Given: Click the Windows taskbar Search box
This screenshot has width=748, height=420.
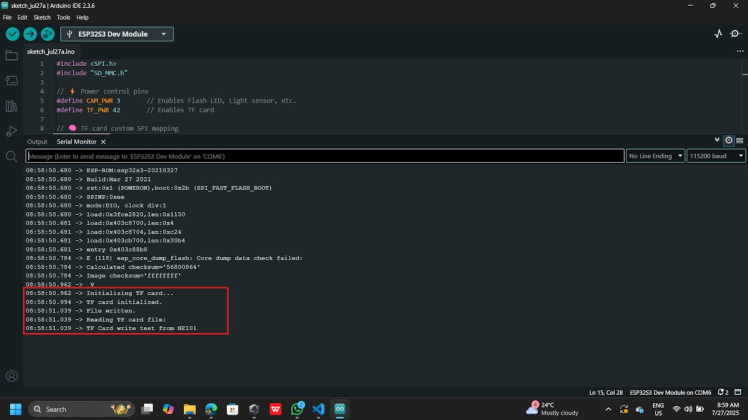Looking at the screenshot, I should tap(70, 409).
